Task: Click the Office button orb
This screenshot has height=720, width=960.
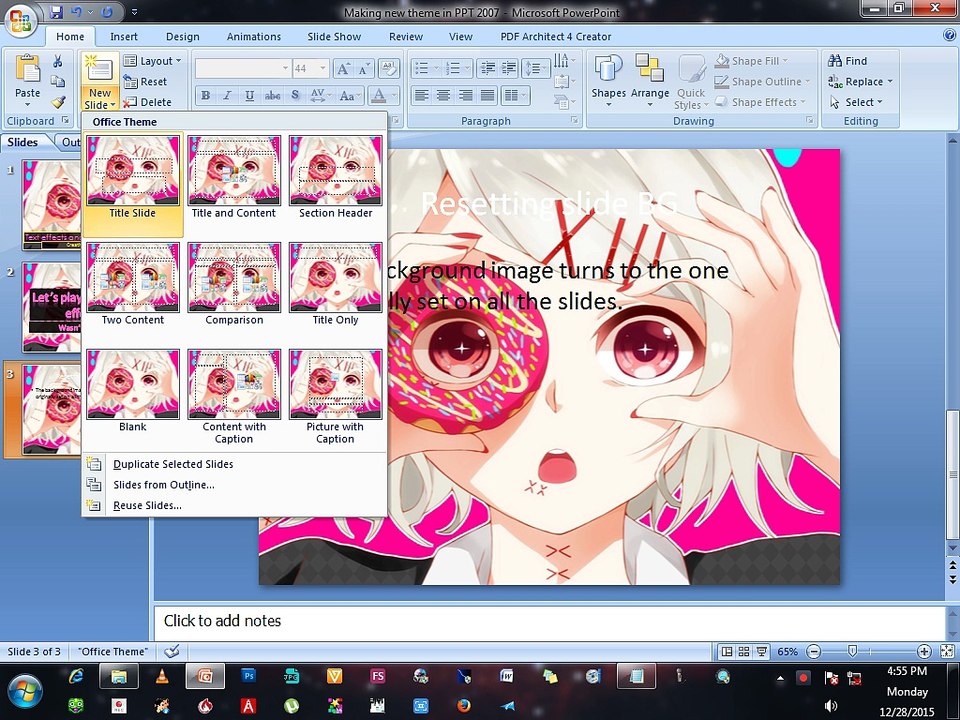Action: (x=20, y=20)
